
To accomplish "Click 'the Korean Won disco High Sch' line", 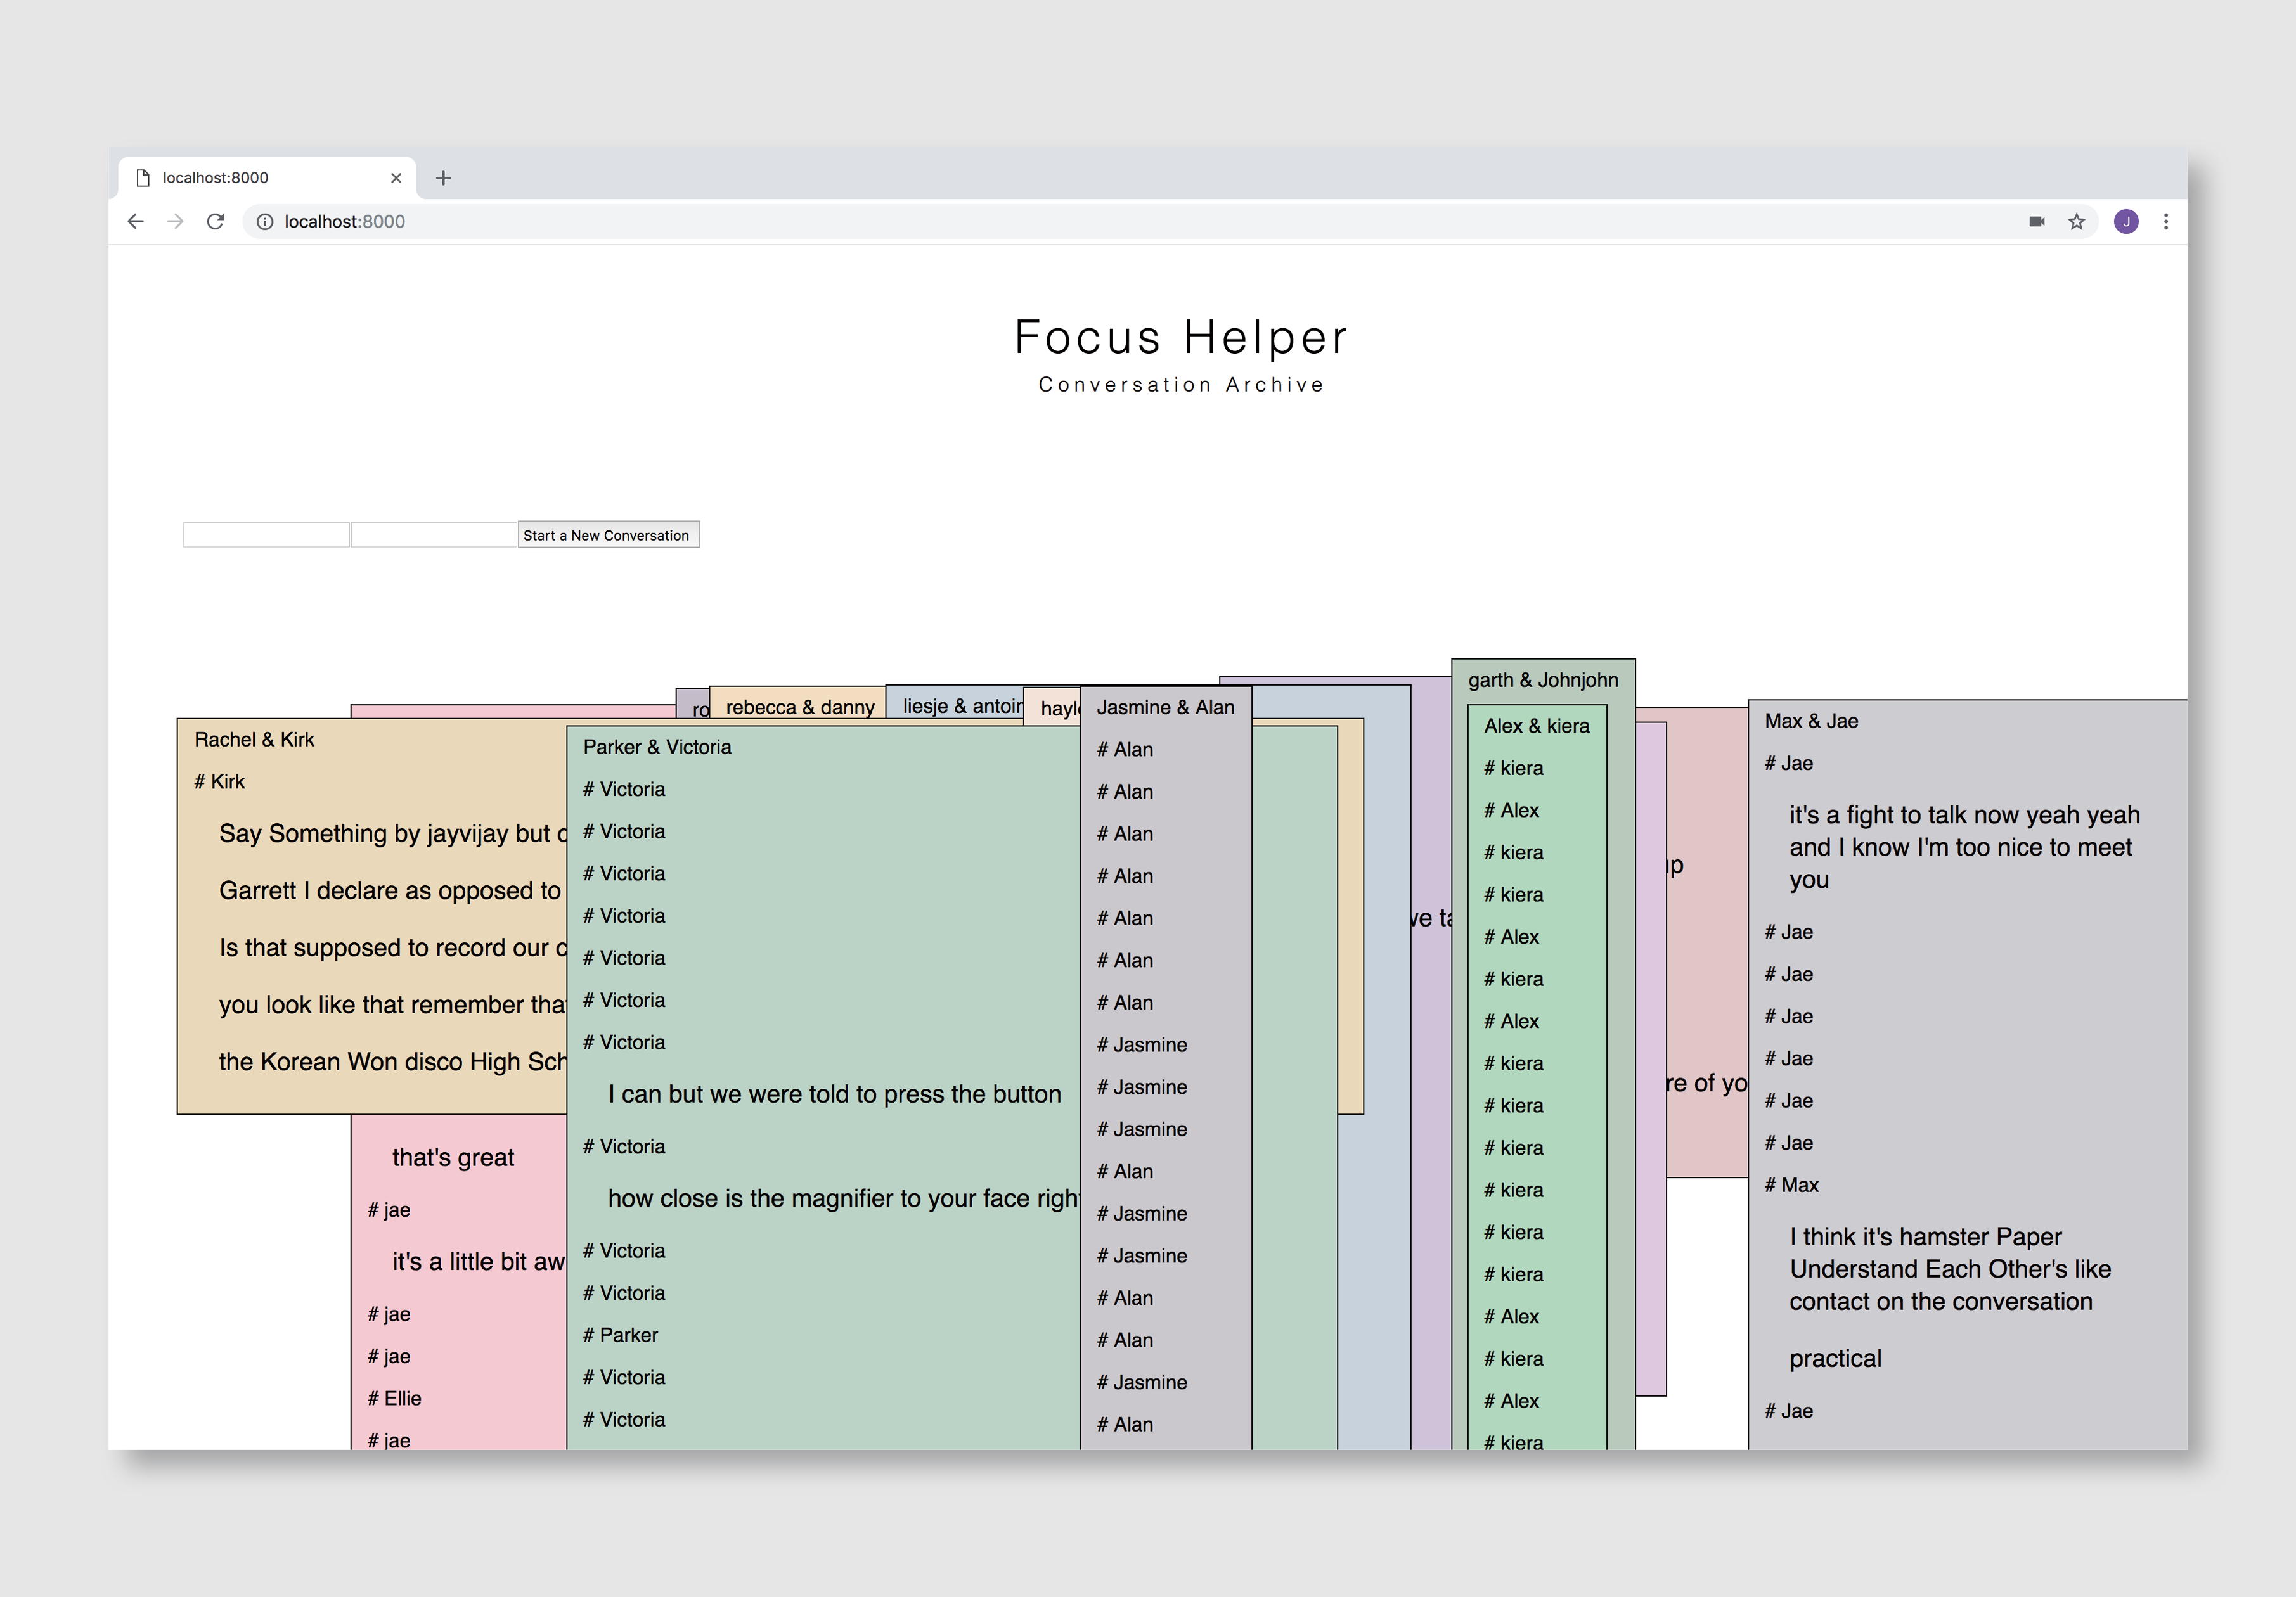I will [393, 1061].
